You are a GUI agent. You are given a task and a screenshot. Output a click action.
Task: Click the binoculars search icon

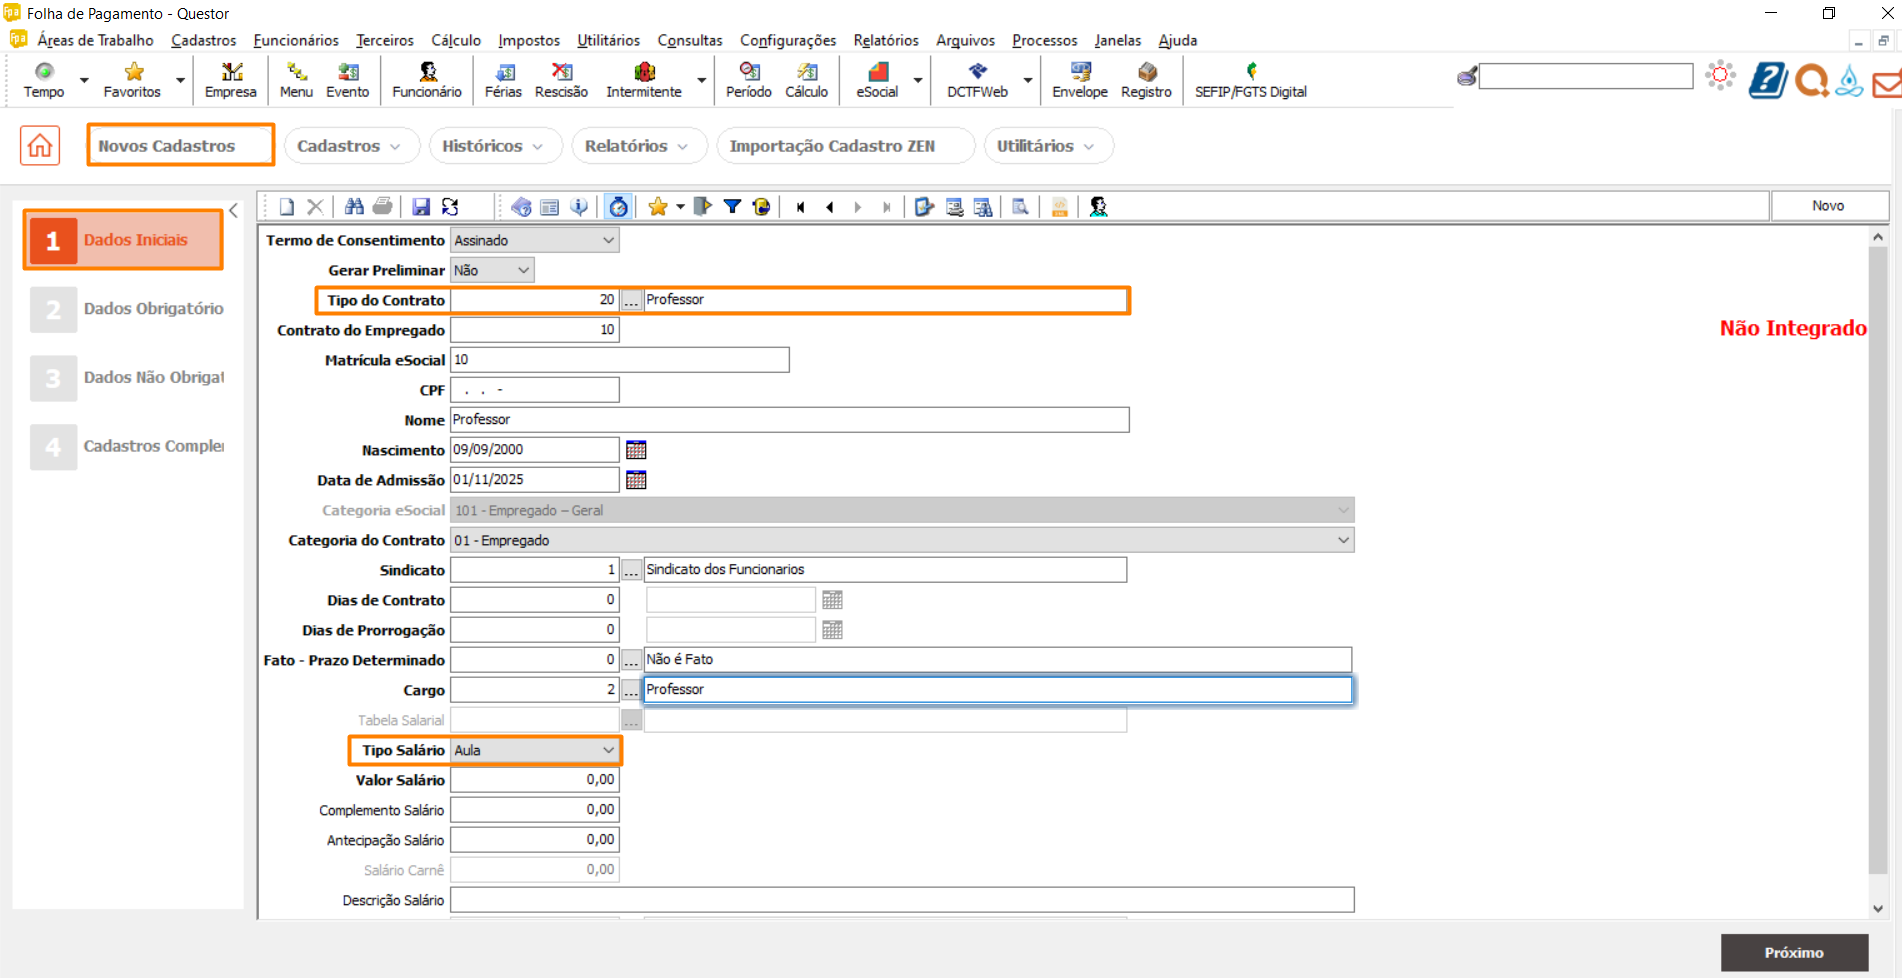(x=354, y=207)
